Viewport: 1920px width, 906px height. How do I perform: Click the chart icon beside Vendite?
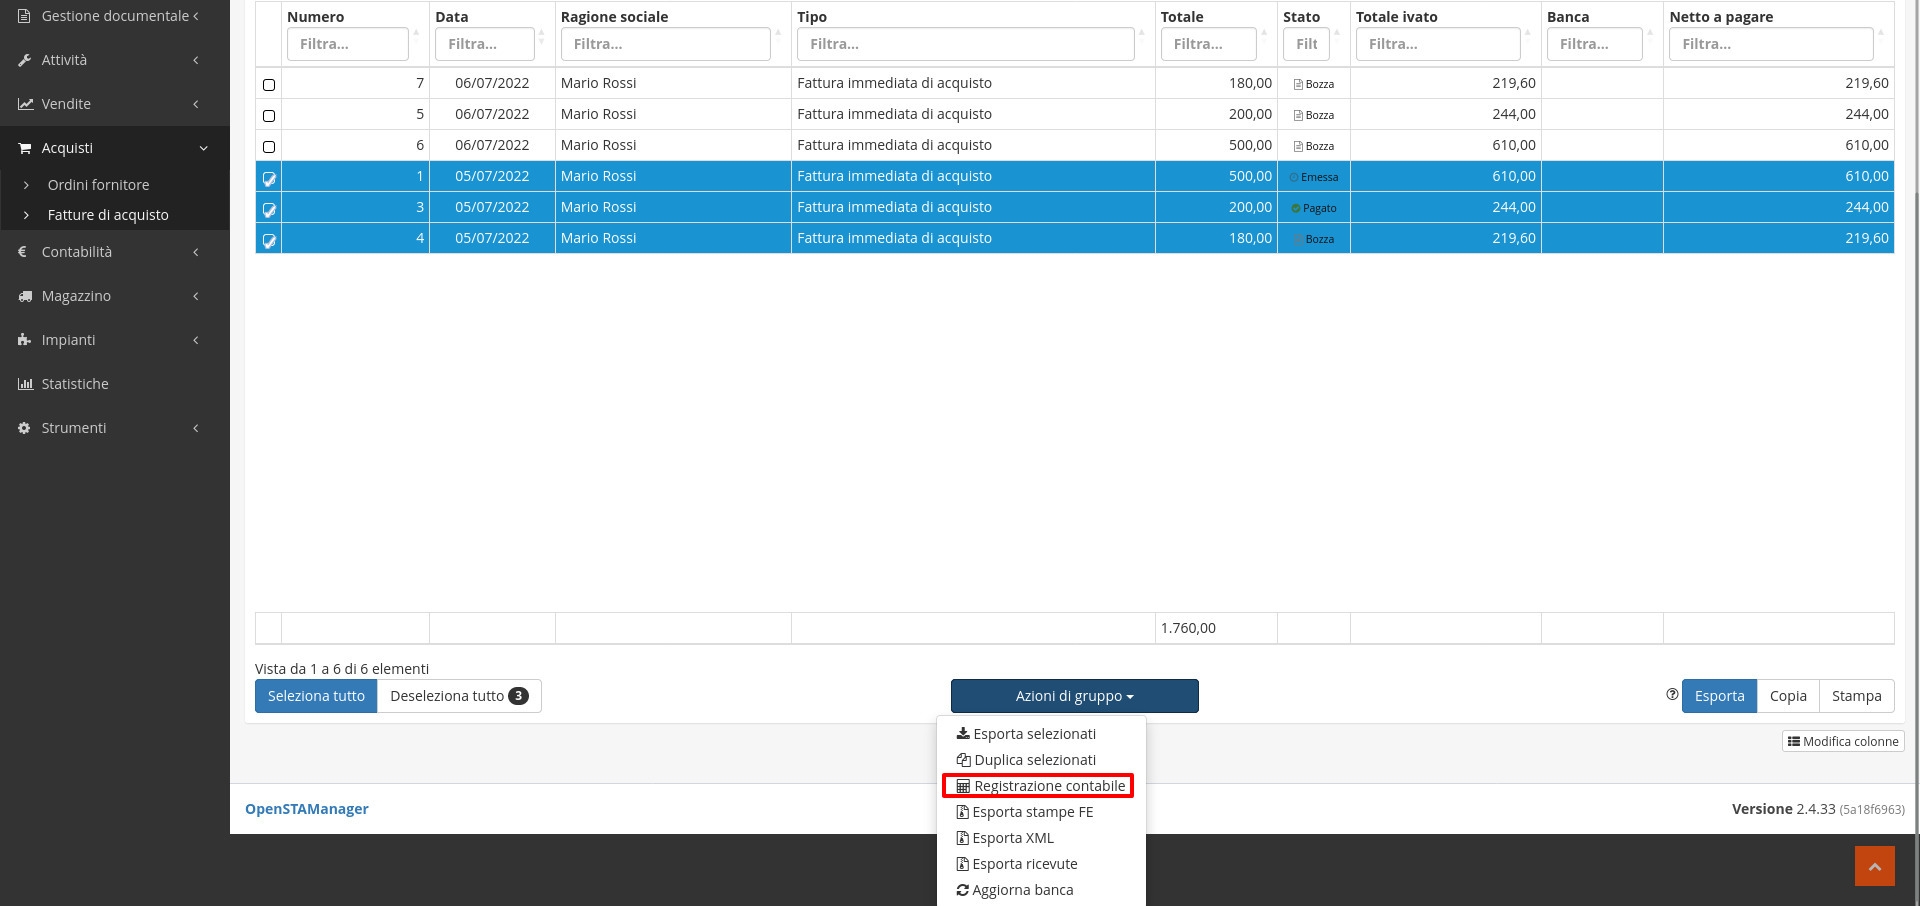pos(25,104)
